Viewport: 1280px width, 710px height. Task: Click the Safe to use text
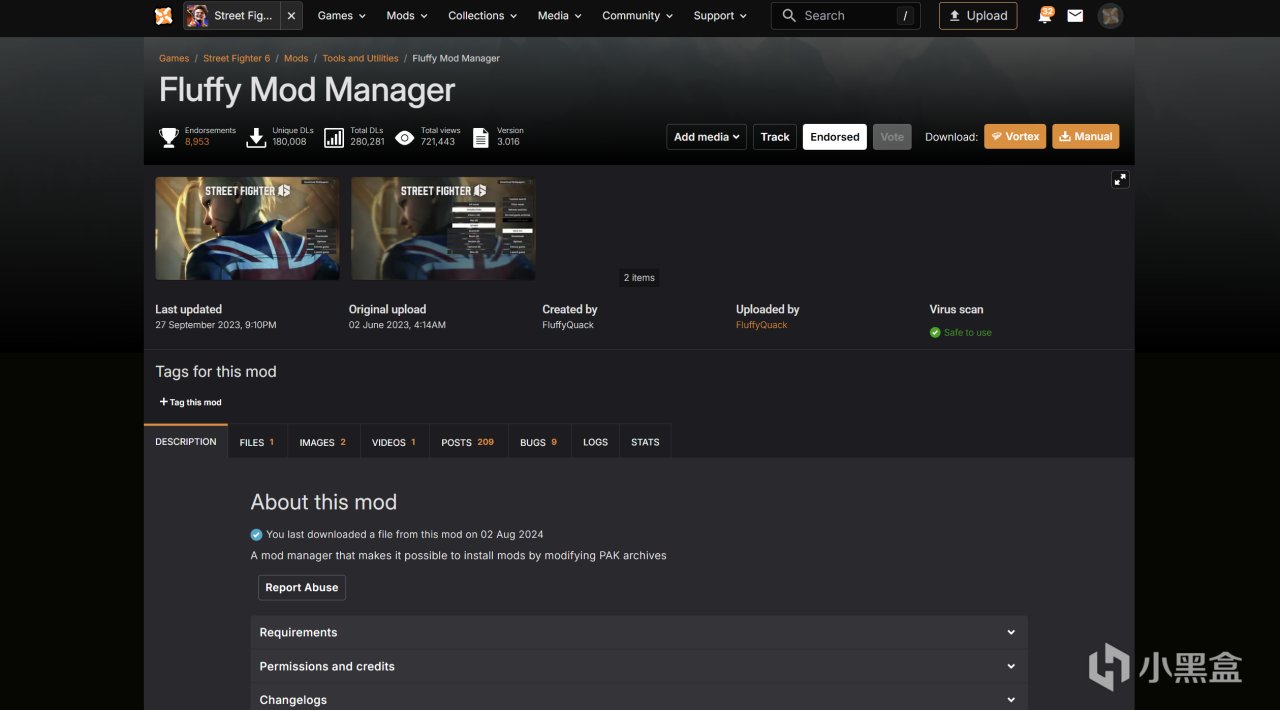click(x=968, y=333)
